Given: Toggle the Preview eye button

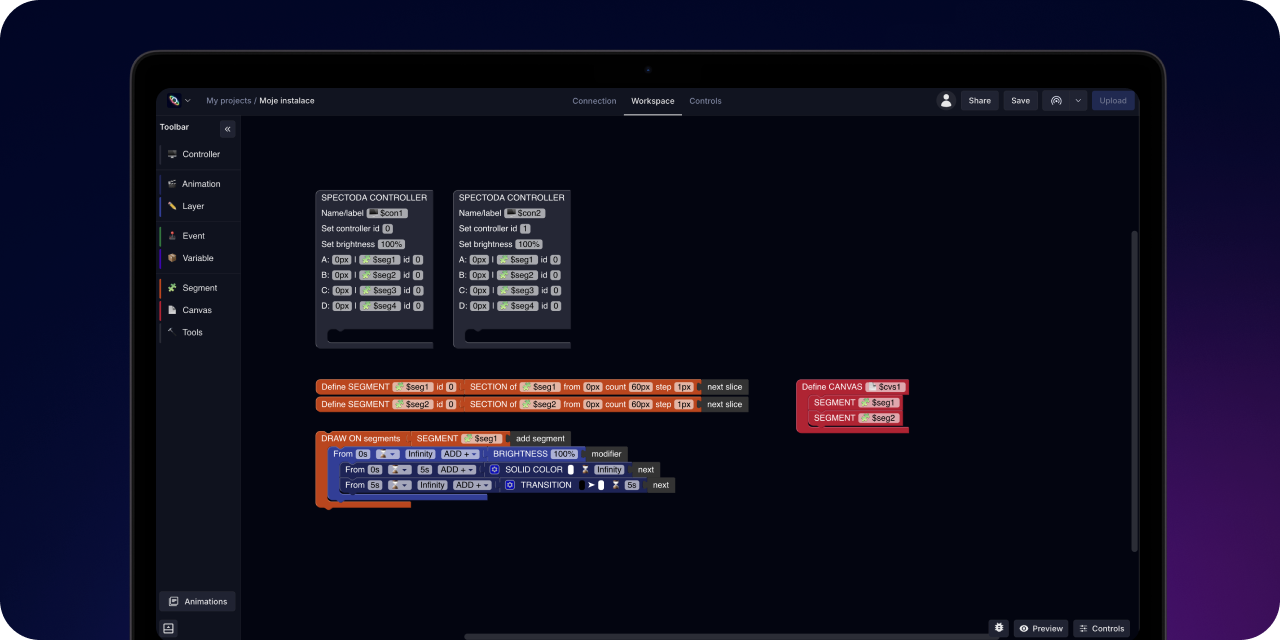Looking at the screenshot, I should pos(1040,629).
